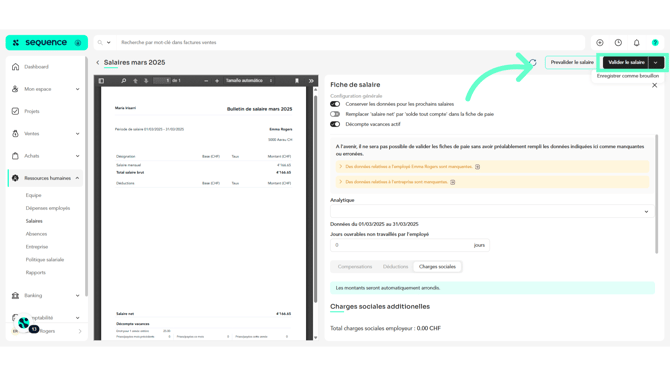Go to next PDF page
This screenshot has width=670, height=376.
[146, 80]
